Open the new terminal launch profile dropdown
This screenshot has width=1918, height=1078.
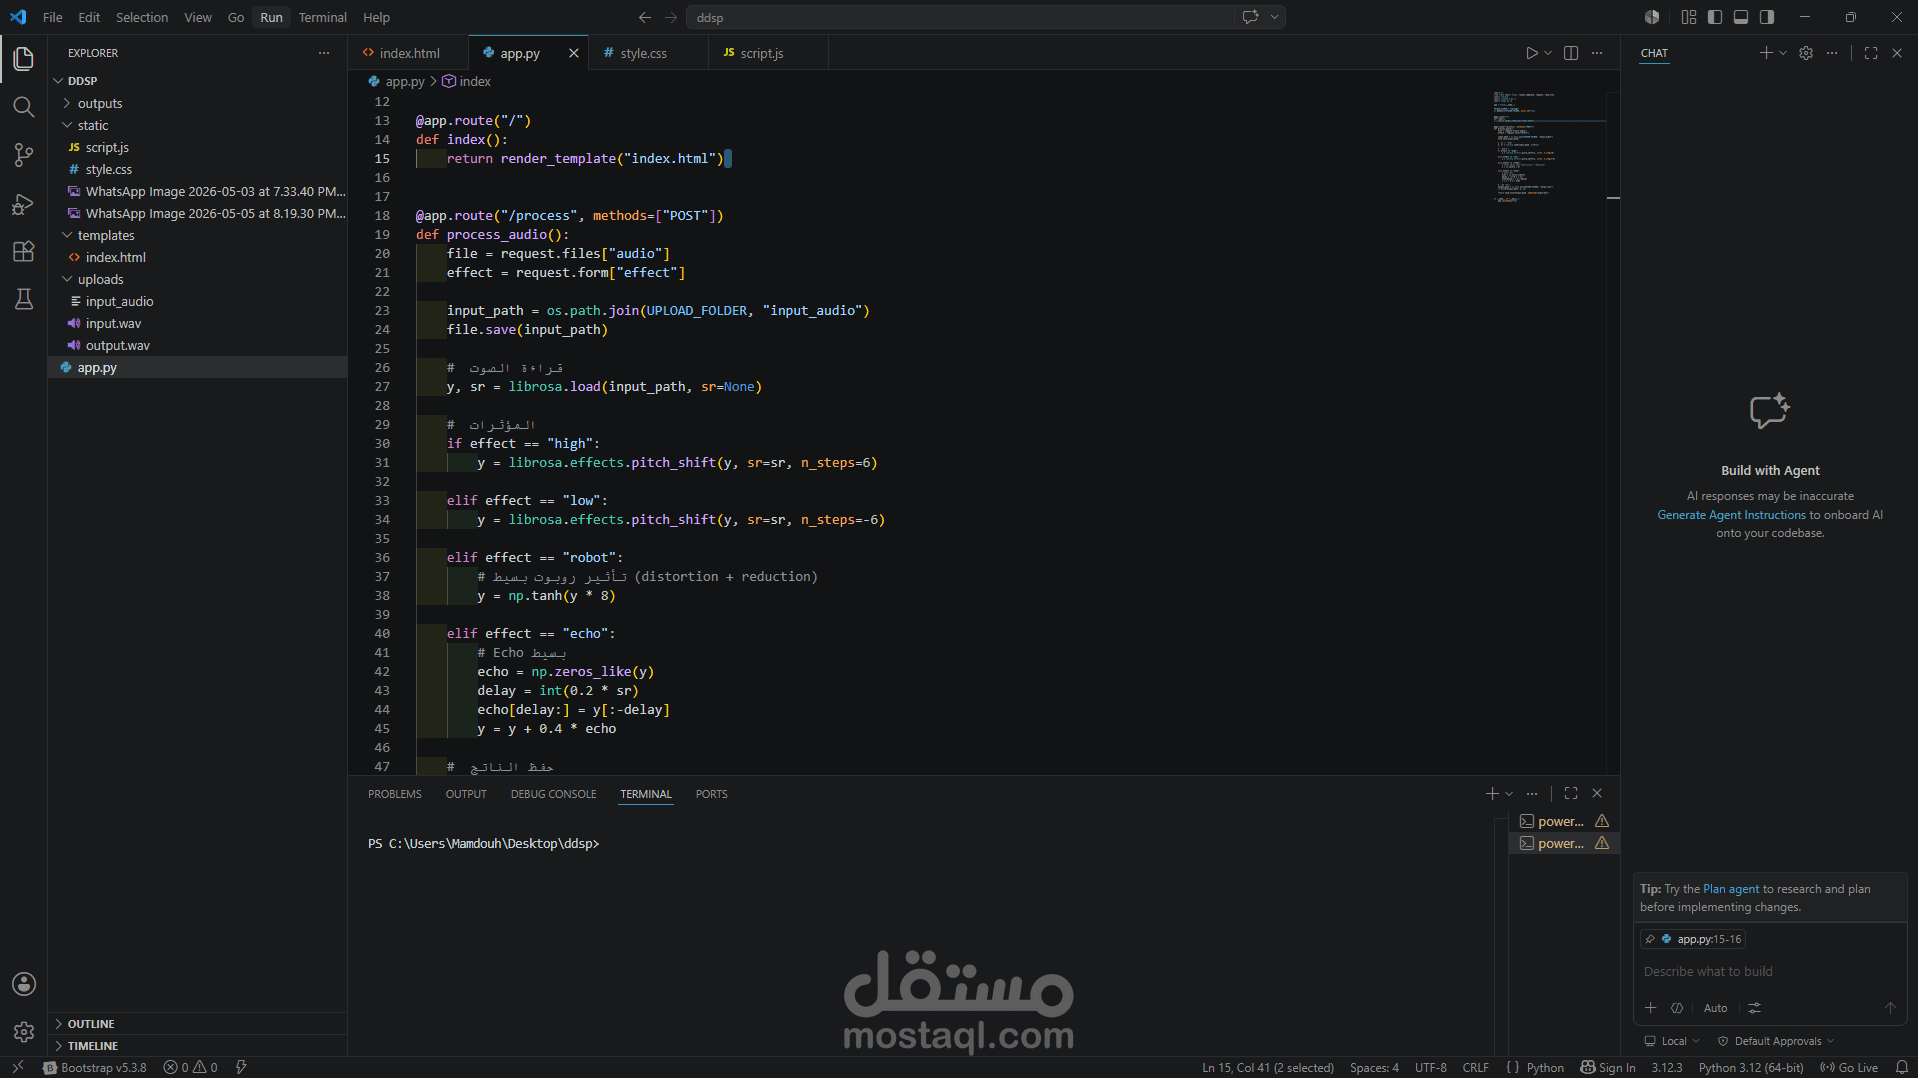click(1509, 794)
